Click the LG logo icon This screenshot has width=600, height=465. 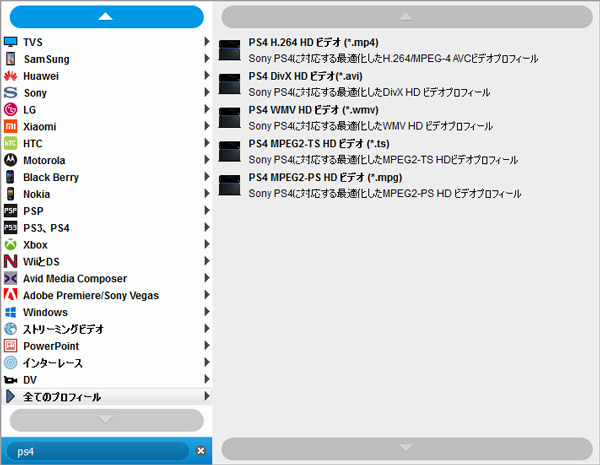click(11, 110)
